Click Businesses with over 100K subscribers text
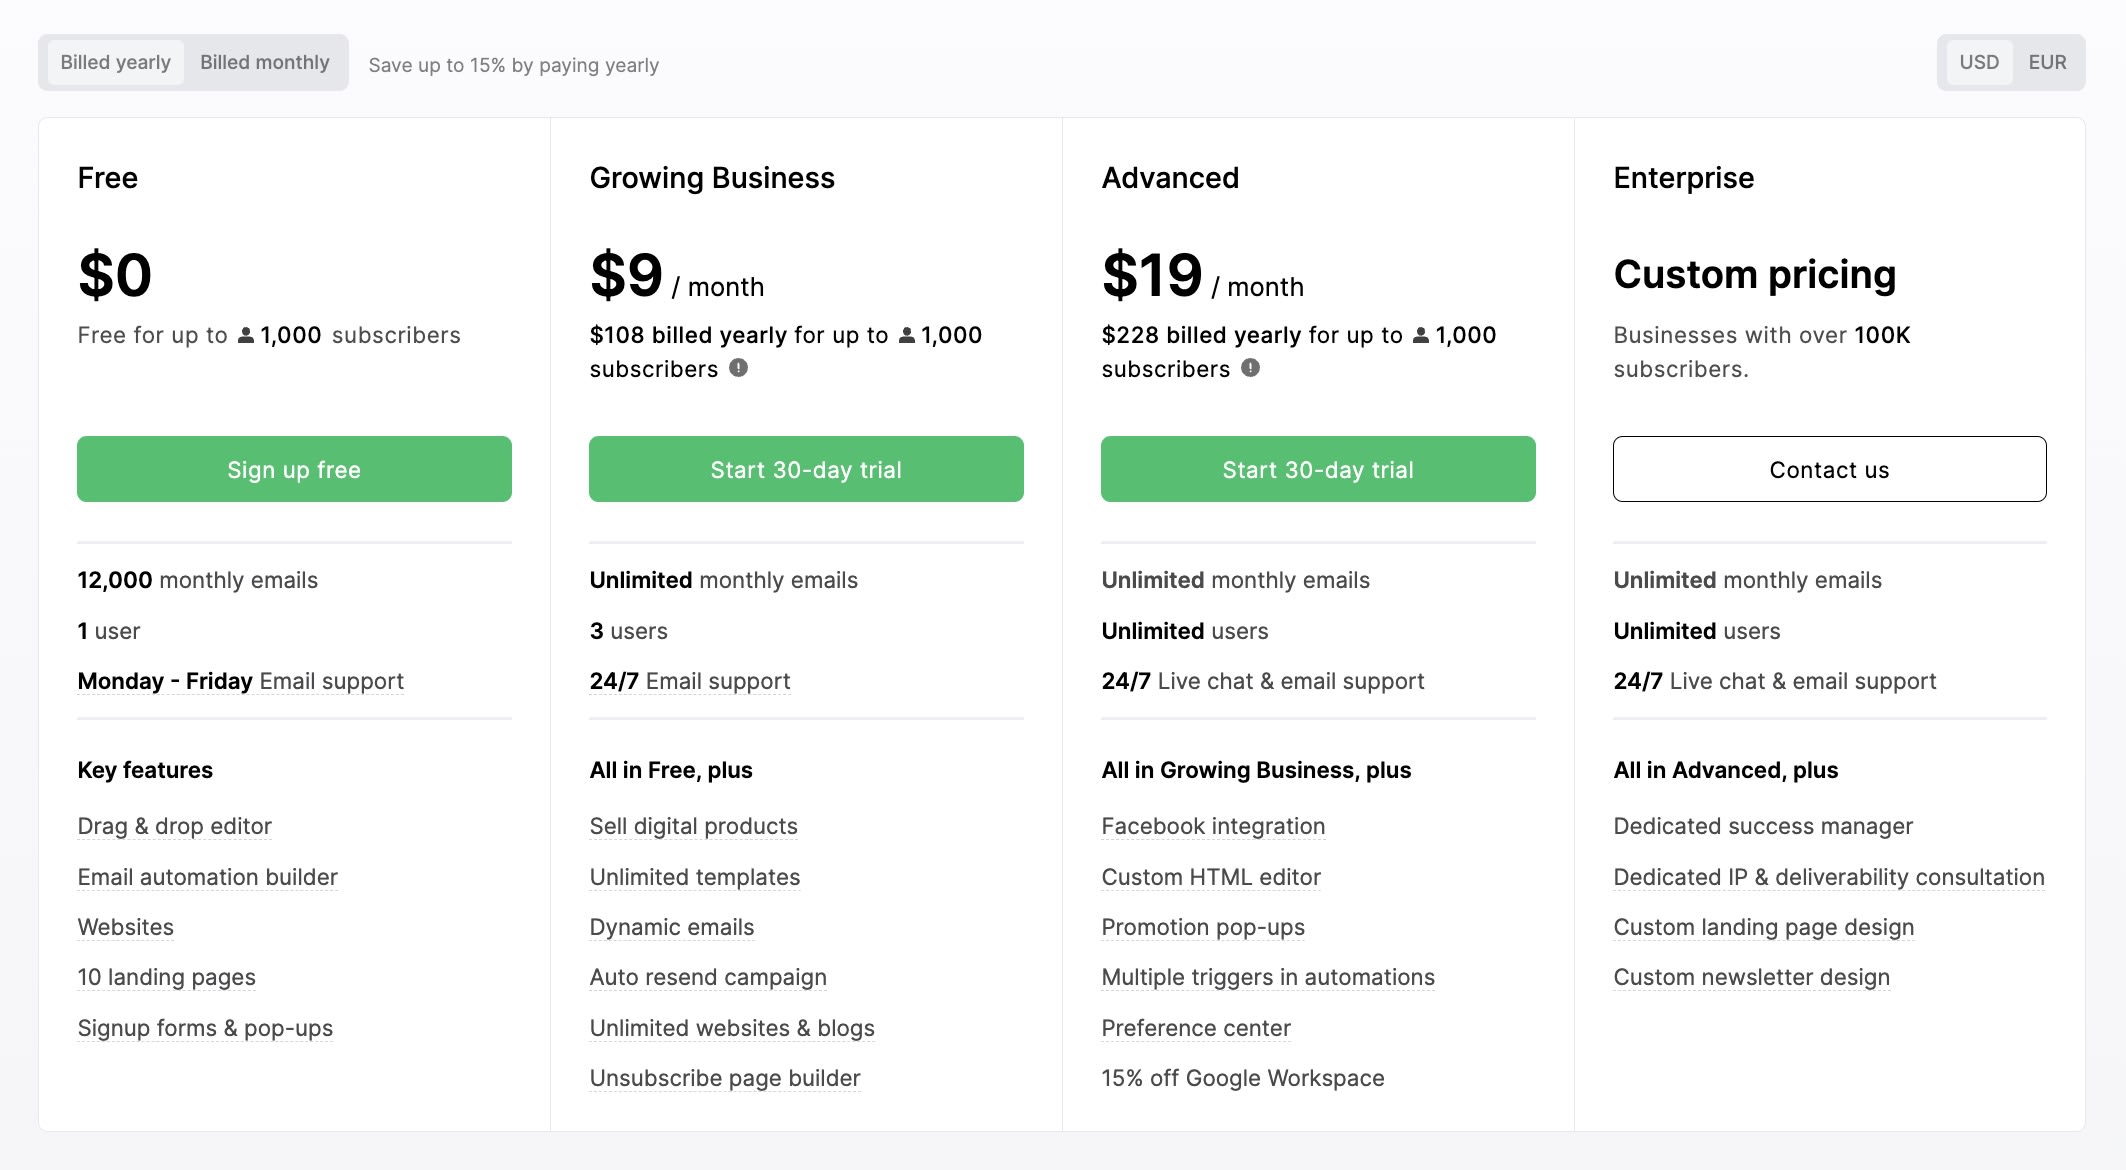2126x1170 pixels. [1762, 352]
